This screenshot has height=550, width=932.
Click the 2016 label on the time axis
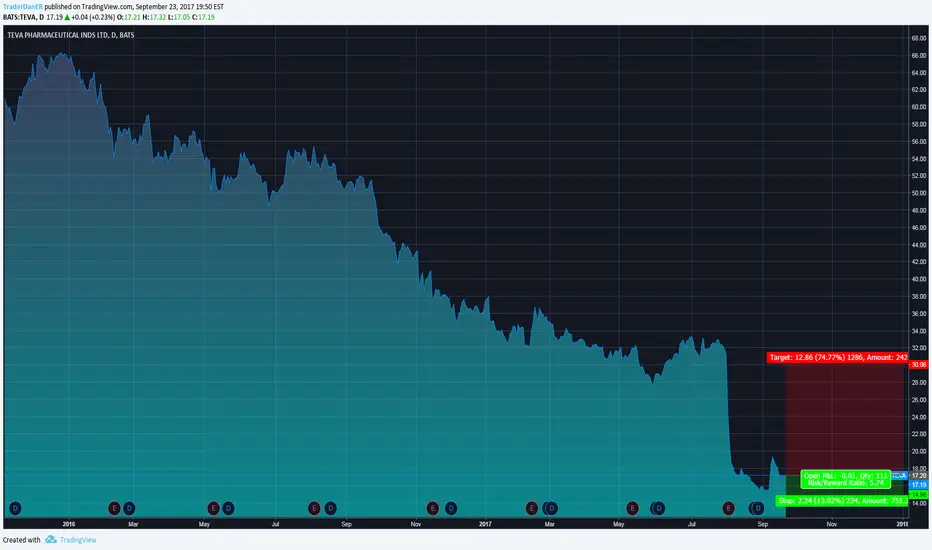(x=69, y=524)
